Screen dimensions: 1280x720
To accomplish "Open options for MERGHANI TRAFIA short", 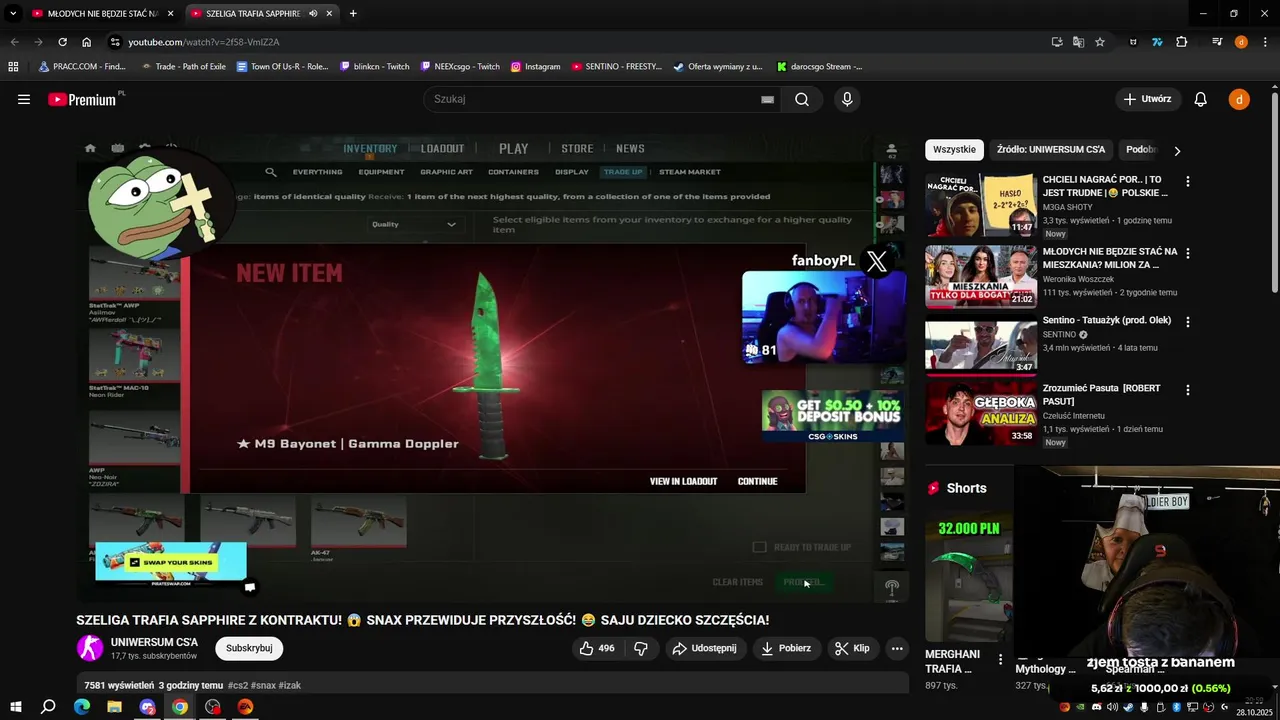I will click(1001, 659).
